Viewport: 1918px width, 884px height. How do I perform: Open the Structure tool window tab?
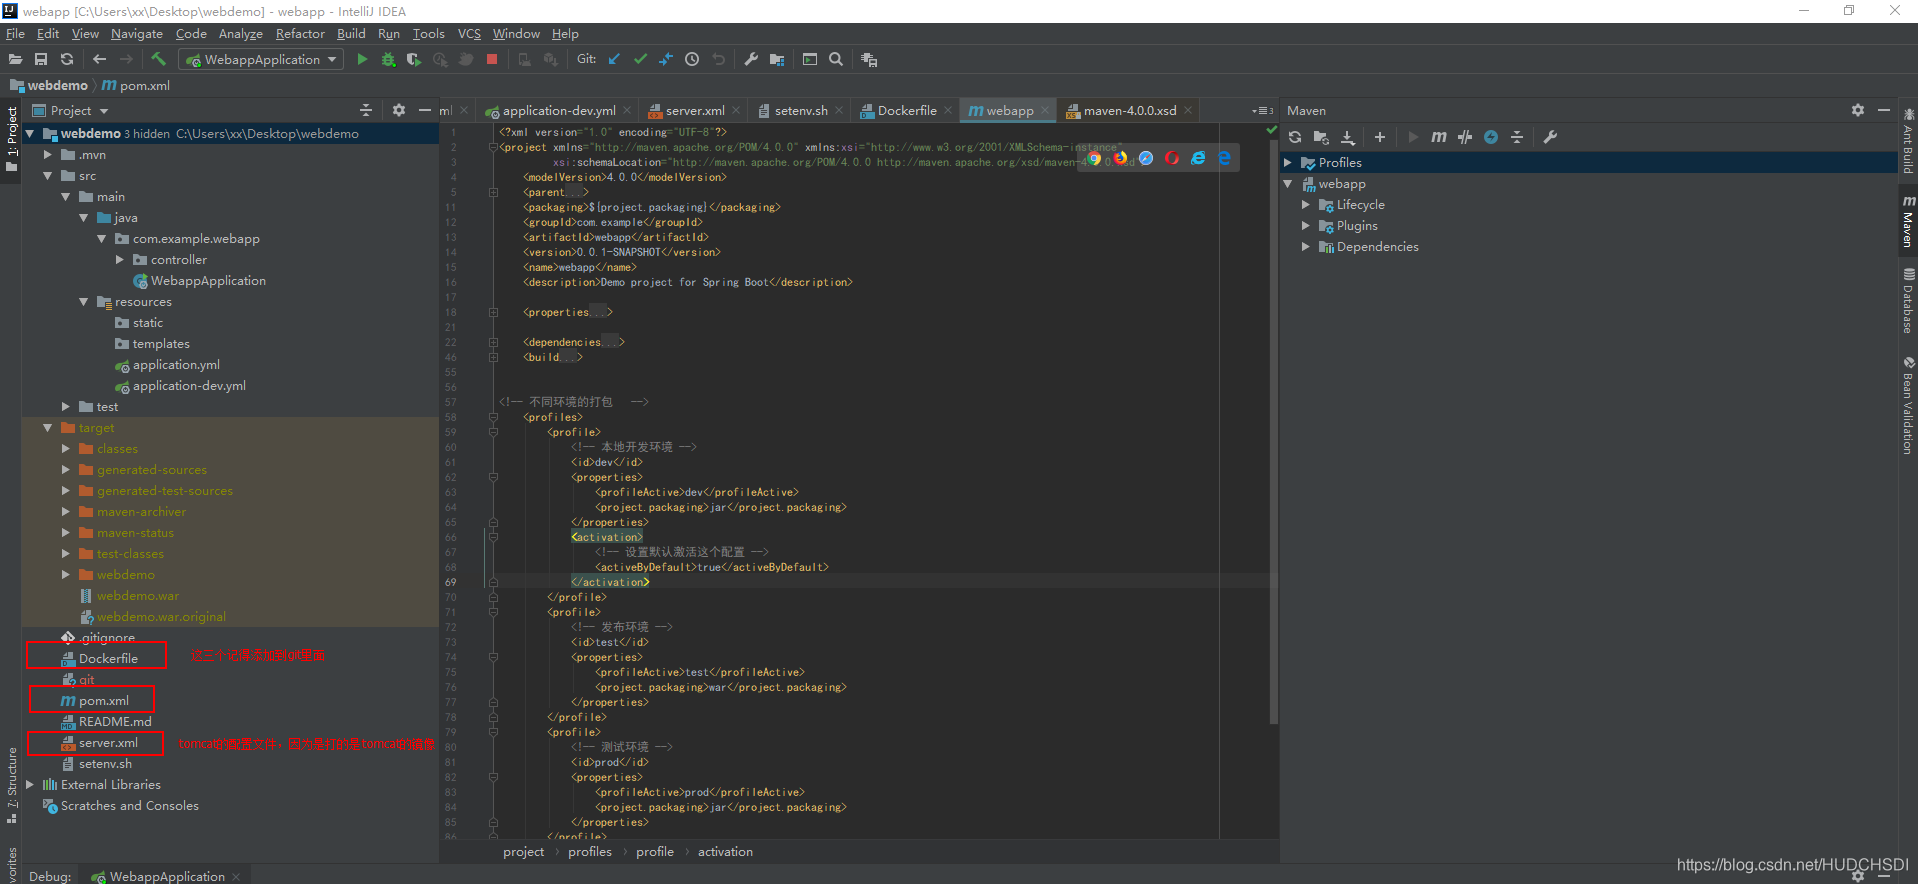(11, 785)
